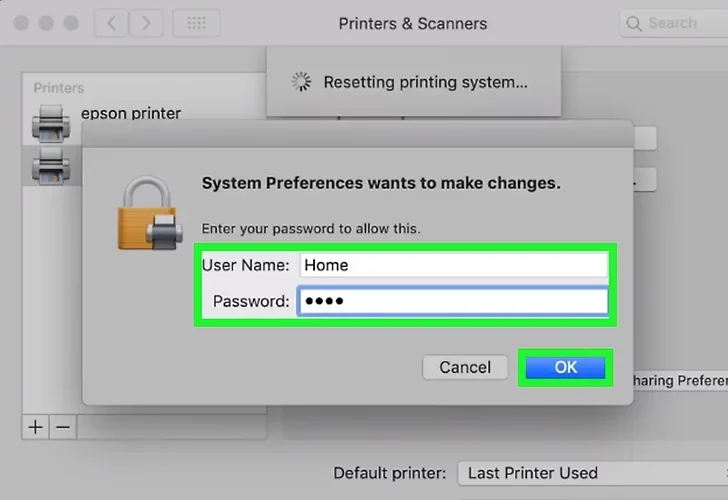Select the second printer icon in list

click(x=51, y=166)
